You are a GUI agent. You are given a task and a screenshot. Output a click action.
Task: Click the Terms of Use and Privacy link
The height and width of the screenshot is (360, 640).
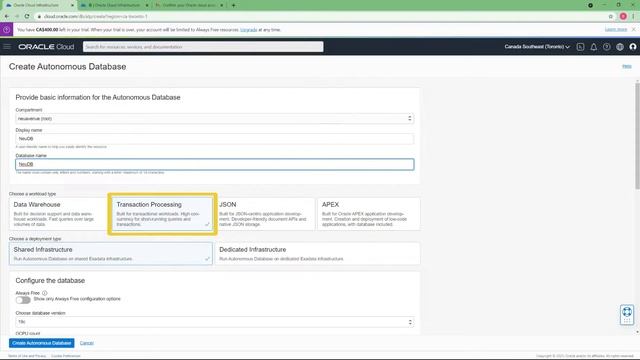27,356
